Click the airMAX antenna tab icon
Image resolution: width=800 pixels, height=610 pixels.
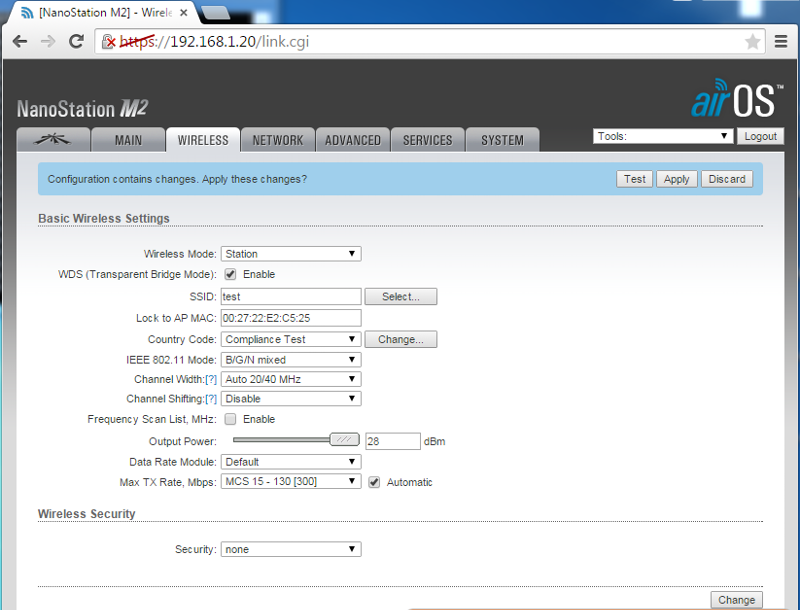[x=53, y=140]
